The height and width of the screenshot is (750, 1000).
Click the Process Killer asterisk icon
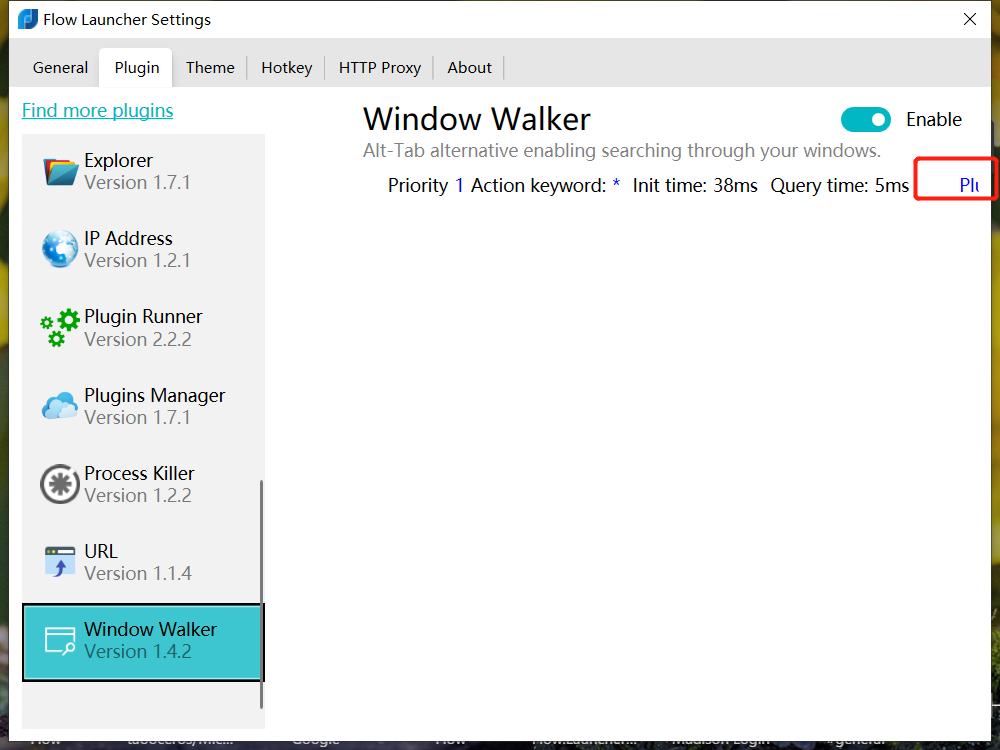click(x=60, y=484)
